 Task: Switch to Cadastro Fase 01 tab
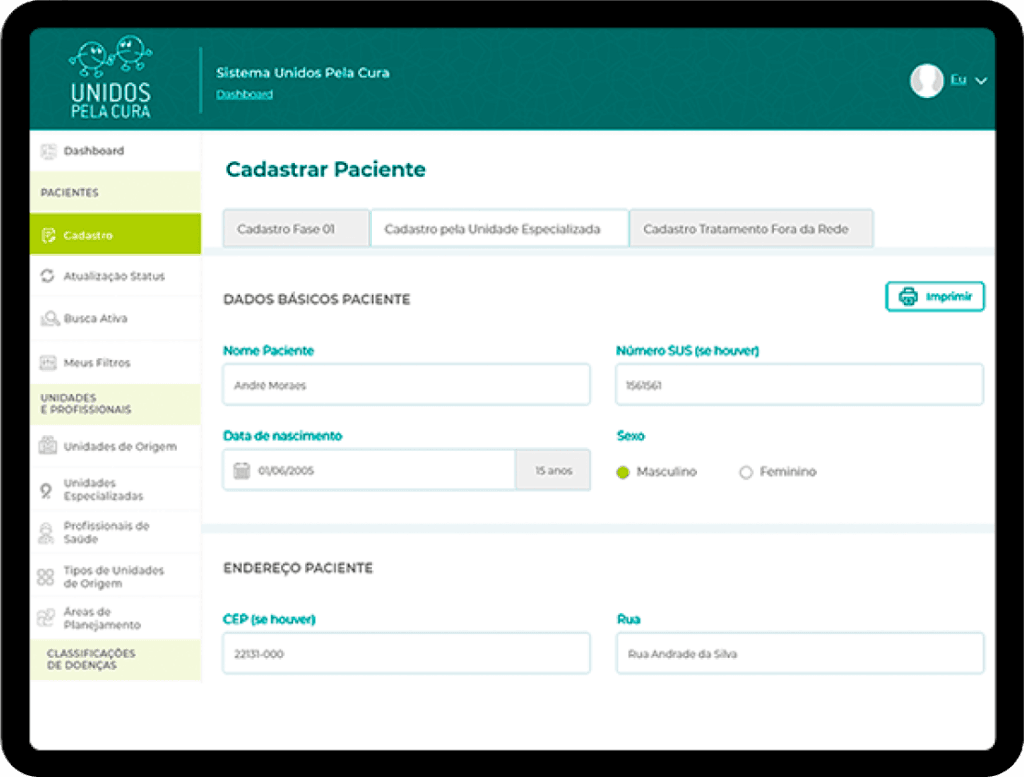[286, 229]
